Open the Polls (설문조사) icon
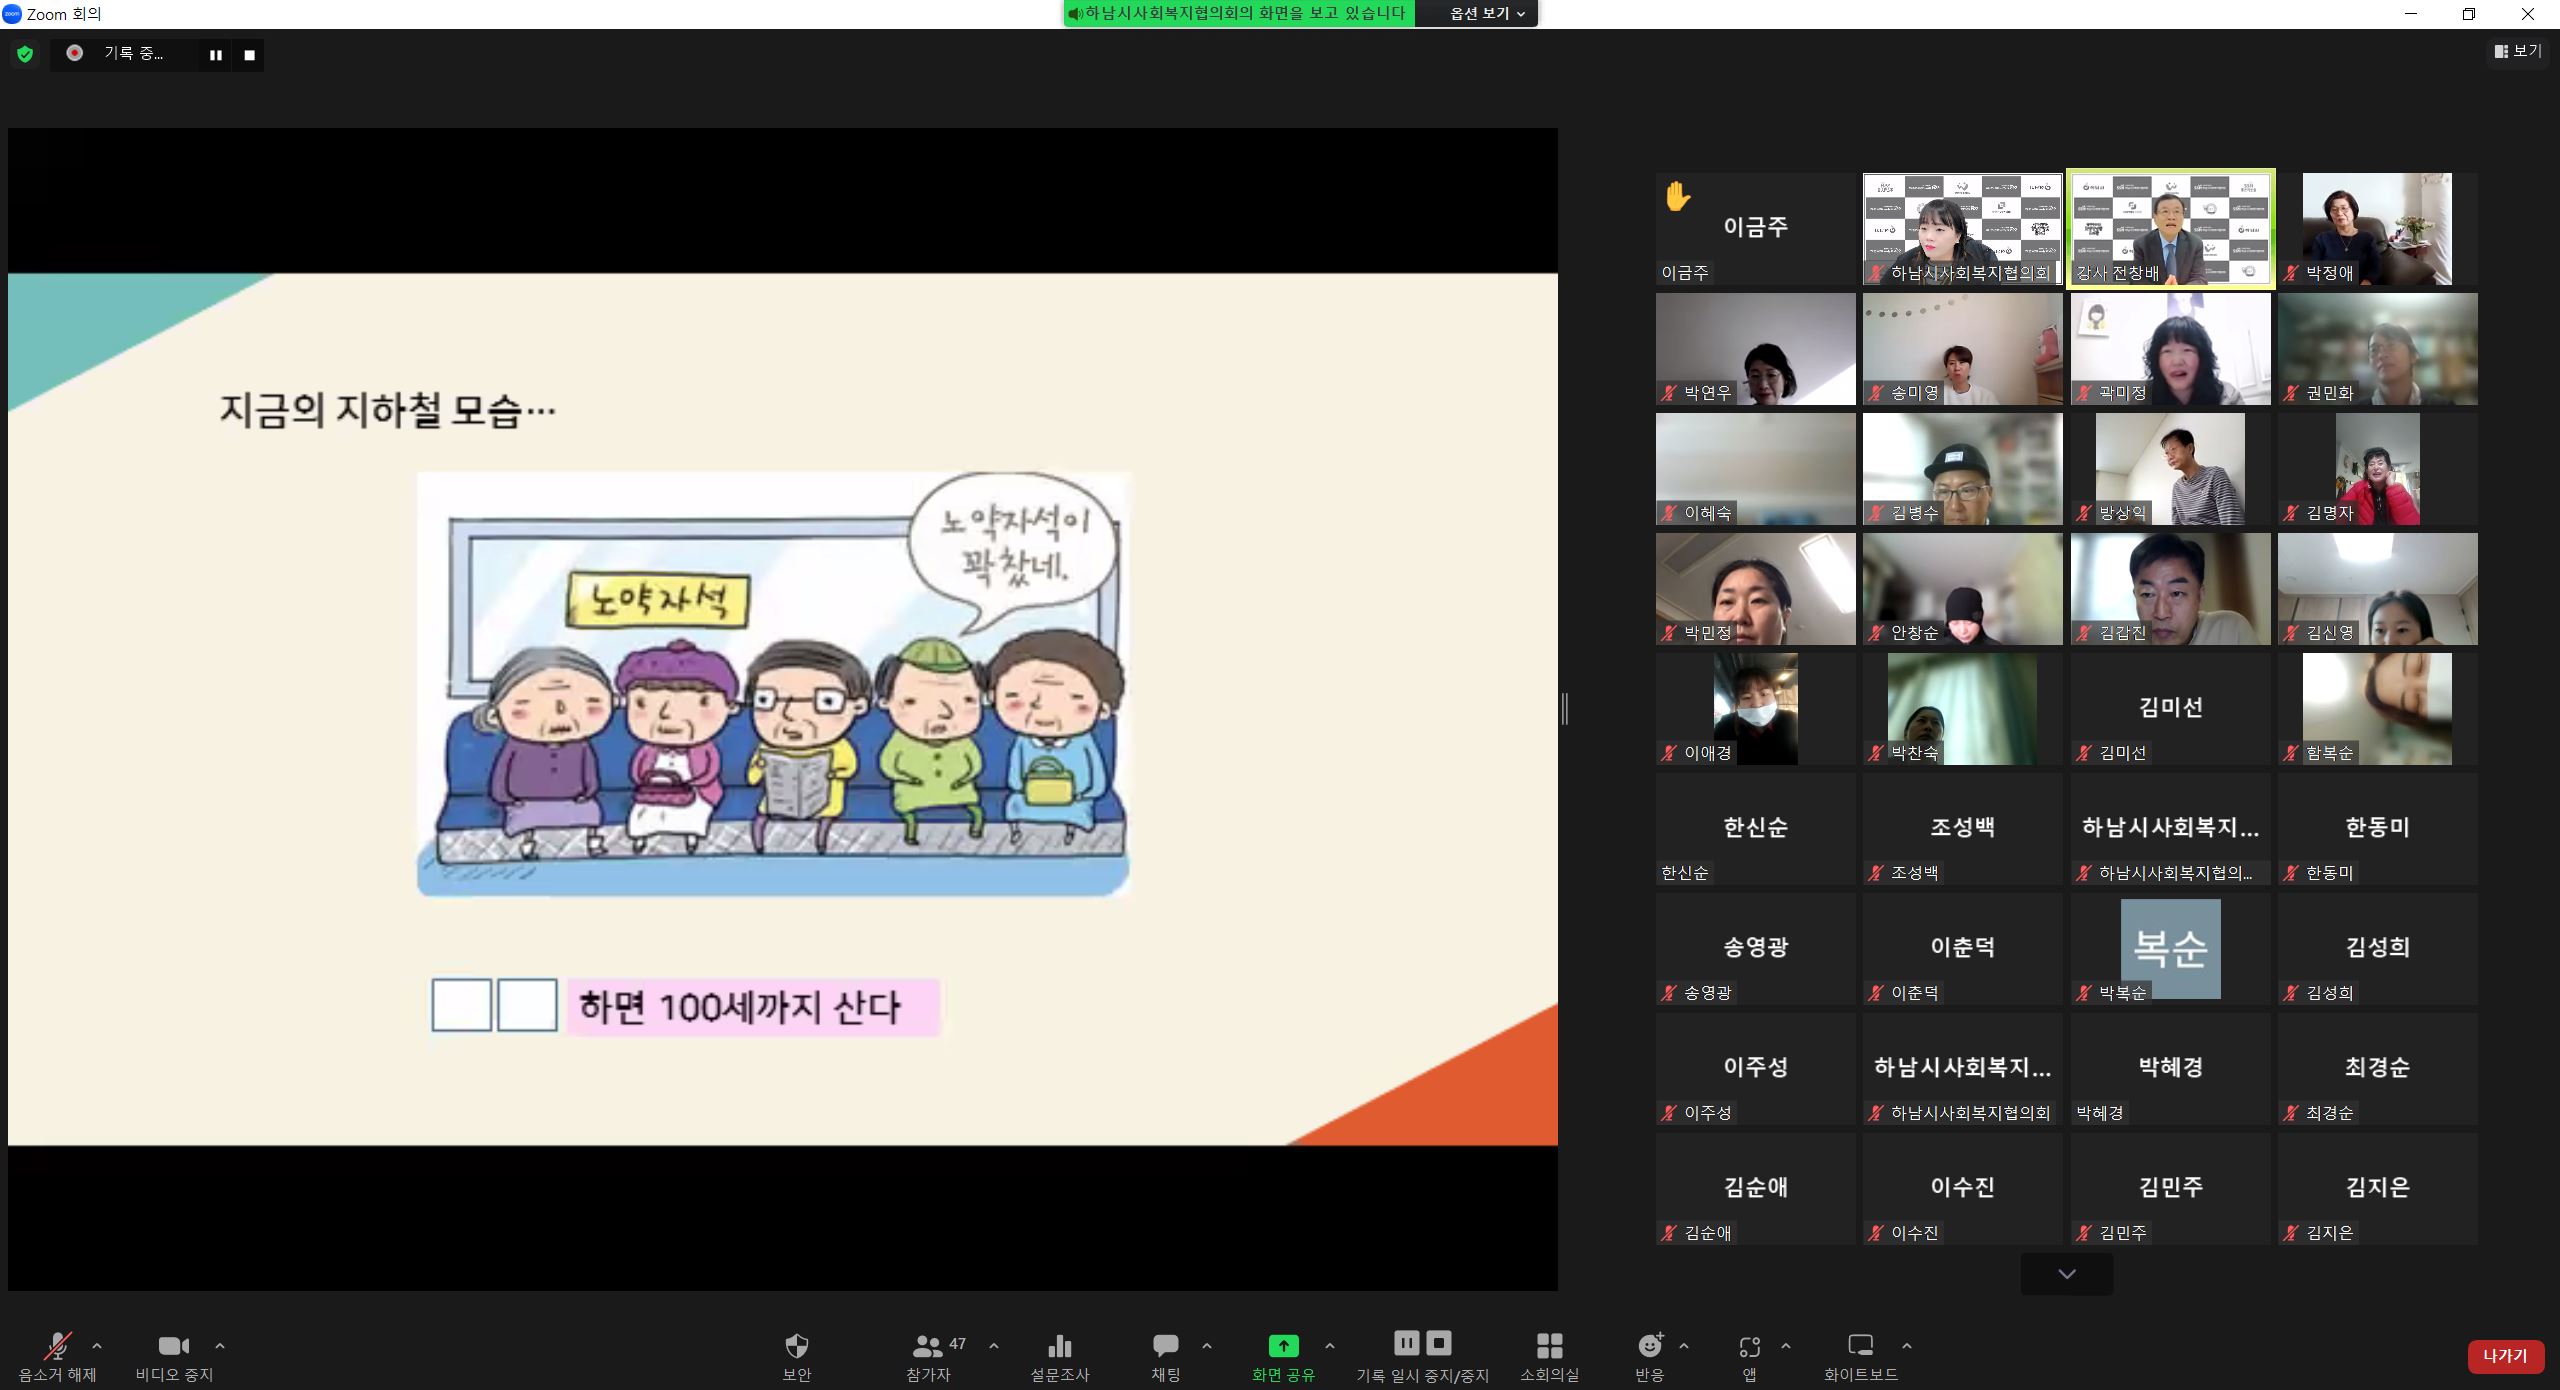The image size is (2560, 1390). click(1059, 1346)
